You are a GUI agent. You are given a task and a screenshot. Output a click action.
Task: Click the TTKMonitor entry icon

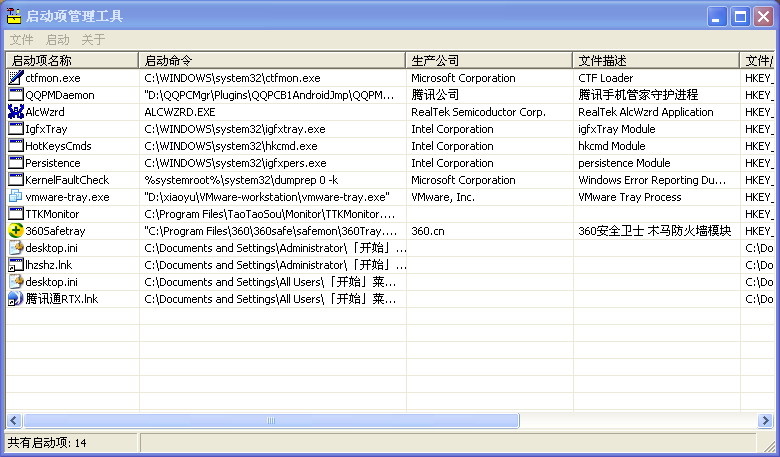click(x=16, y=213)
